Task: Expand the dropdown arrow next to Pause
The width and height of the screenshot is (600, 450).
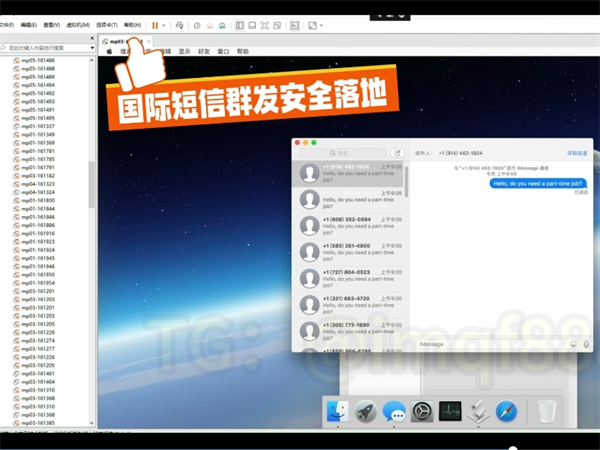Action: tap(165, 25)
